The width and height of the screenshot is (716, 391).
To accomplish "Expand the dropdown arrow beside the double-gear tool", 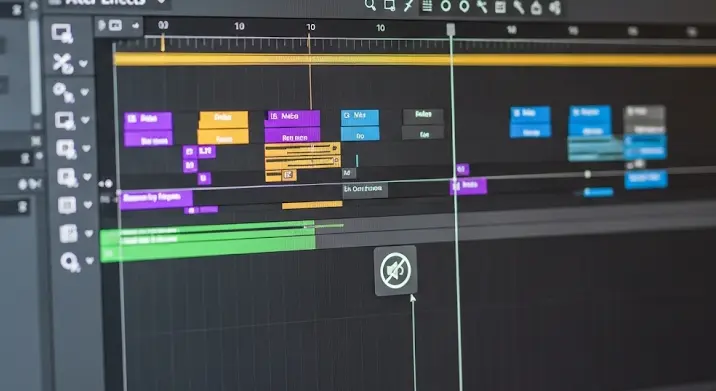I will (x=84, y=92).
